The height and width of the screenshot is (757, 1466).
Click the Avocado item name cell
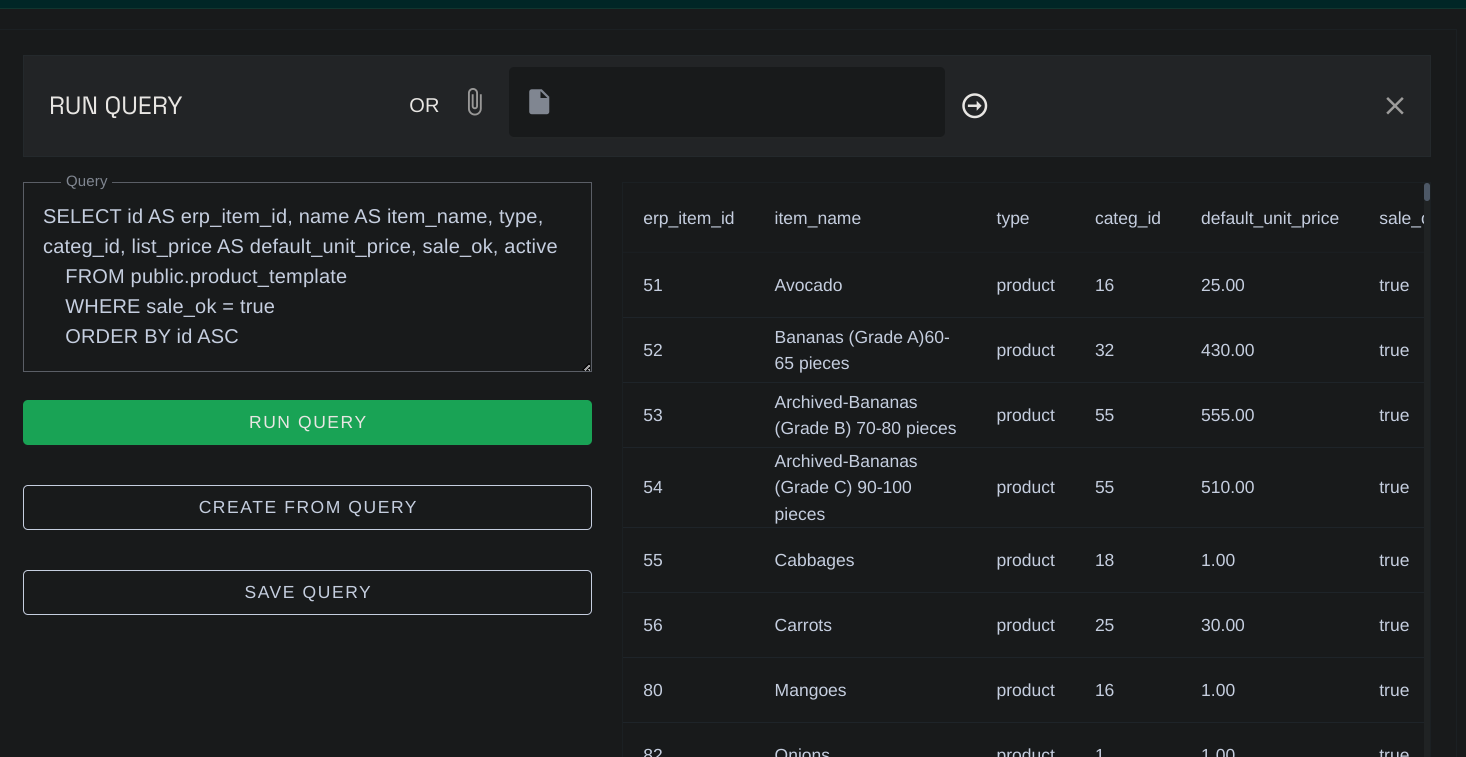pos(808,285)
